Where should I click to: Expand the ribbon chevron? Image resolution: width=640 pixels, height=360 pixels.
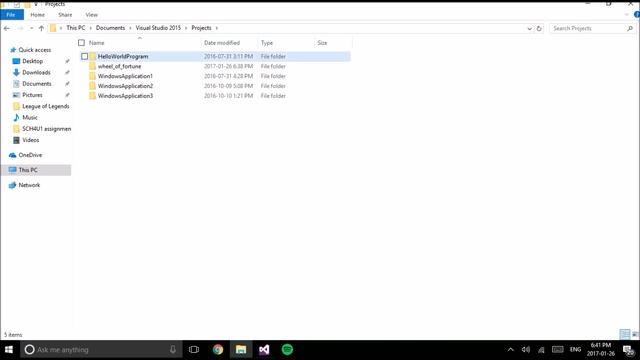click(627, 15)
